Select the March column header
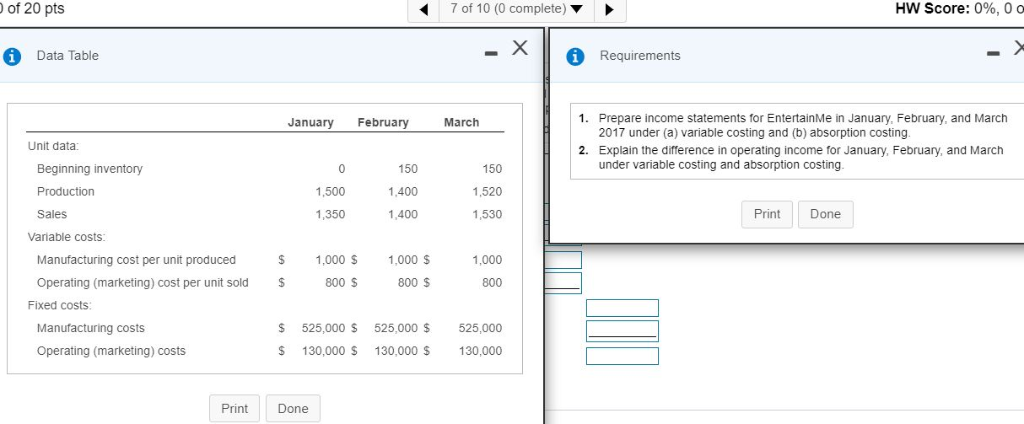This screenshot has width=1024, height=424. pos(461,122)
